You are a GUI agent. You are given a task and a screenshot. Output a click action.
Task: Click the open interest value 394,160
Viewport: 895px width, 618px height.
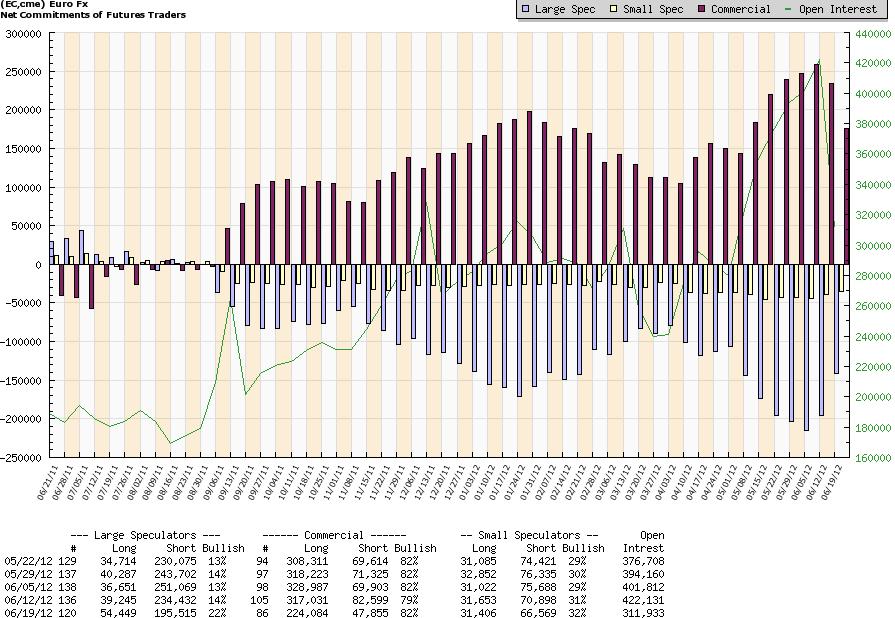pyautogui.click(x=643, y=574)
